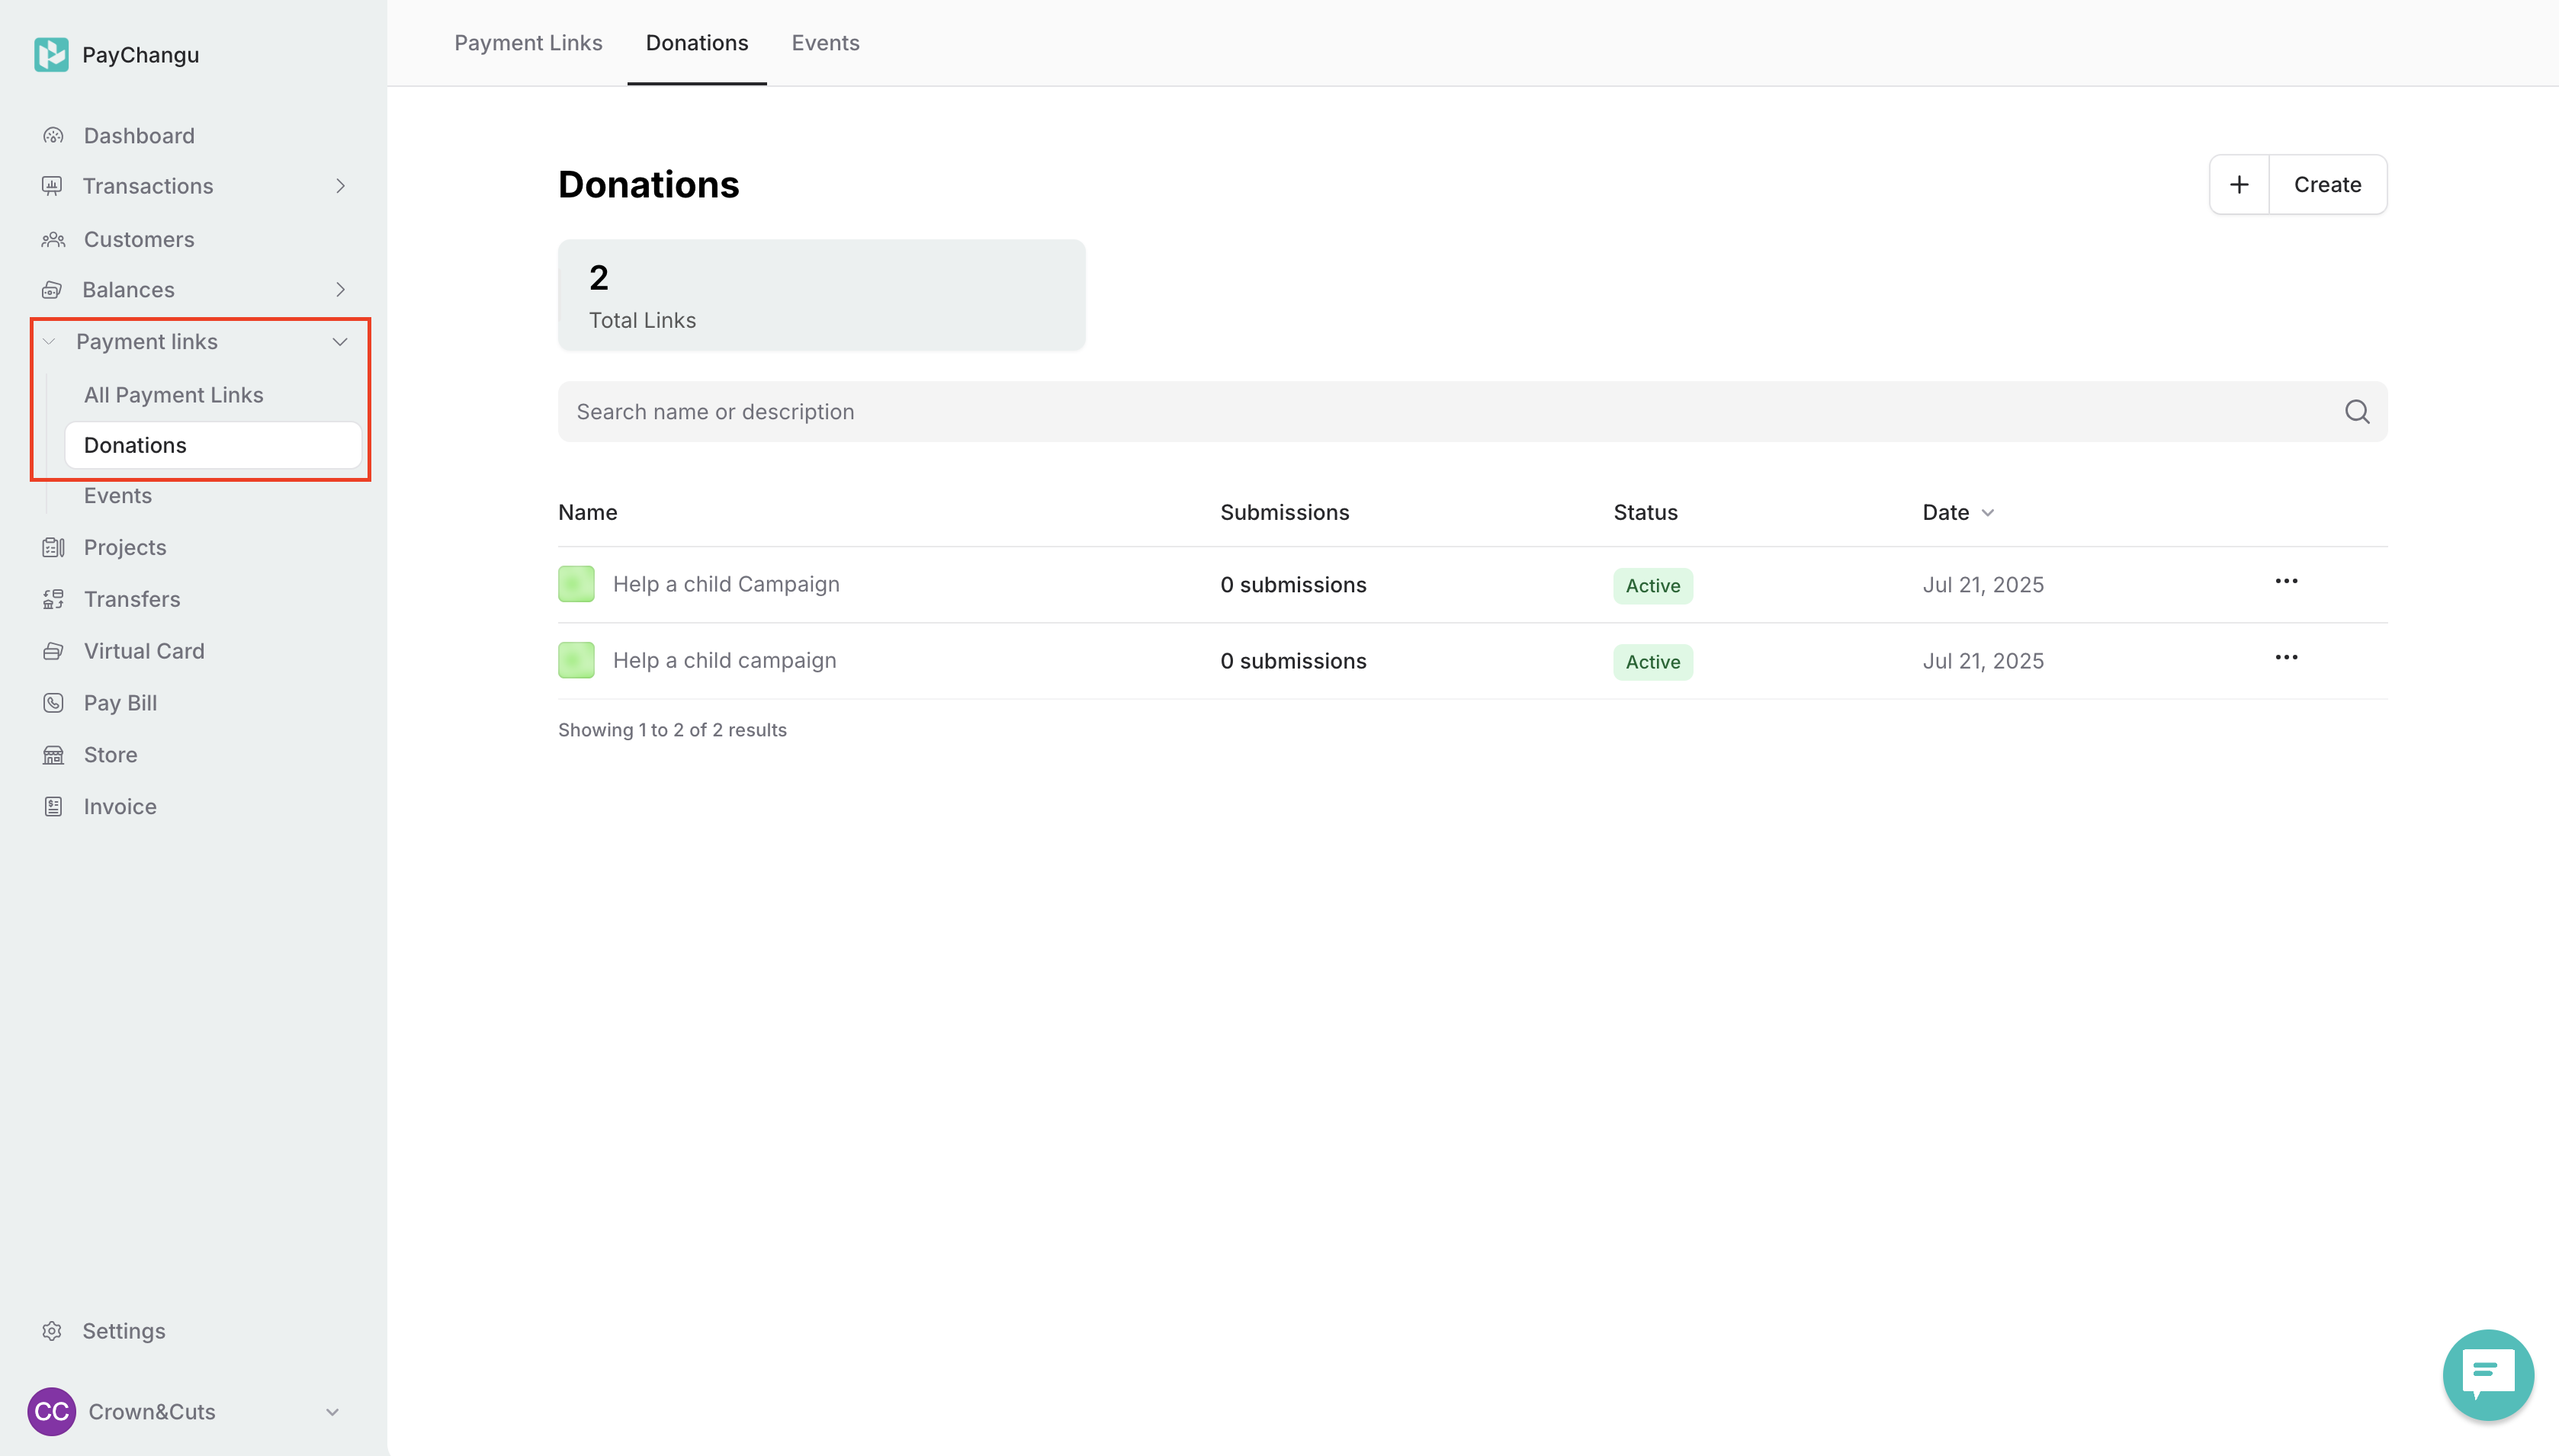Click the plus icon beside Create
2559x1456 pixels.
pos(2239,185)
